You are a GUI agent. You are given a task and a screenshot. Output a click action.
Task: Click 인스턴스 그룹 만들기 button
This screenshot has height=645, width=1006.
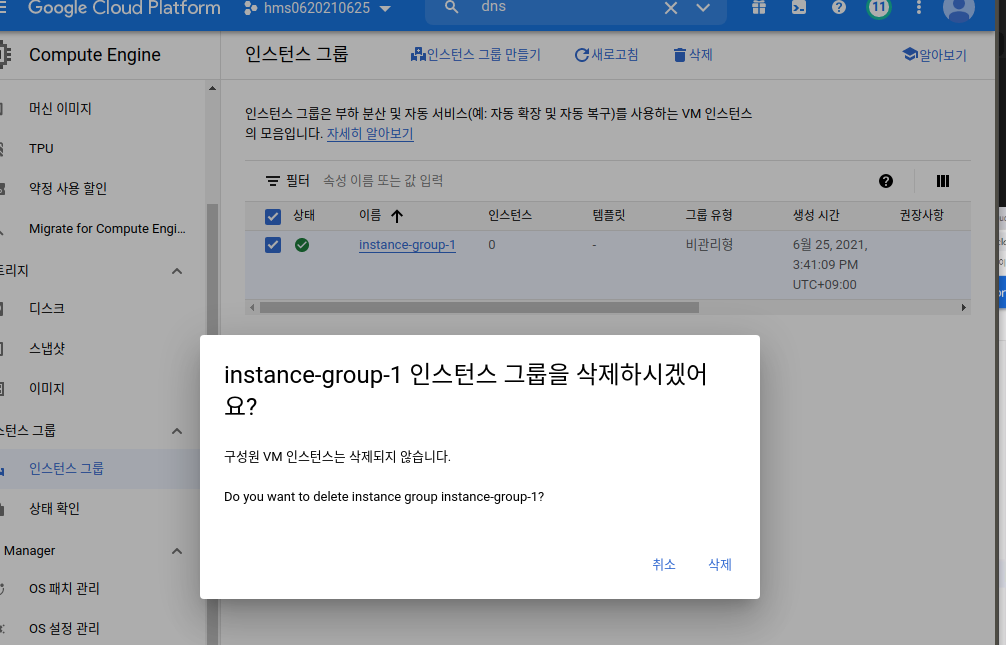tap(475, 55)
